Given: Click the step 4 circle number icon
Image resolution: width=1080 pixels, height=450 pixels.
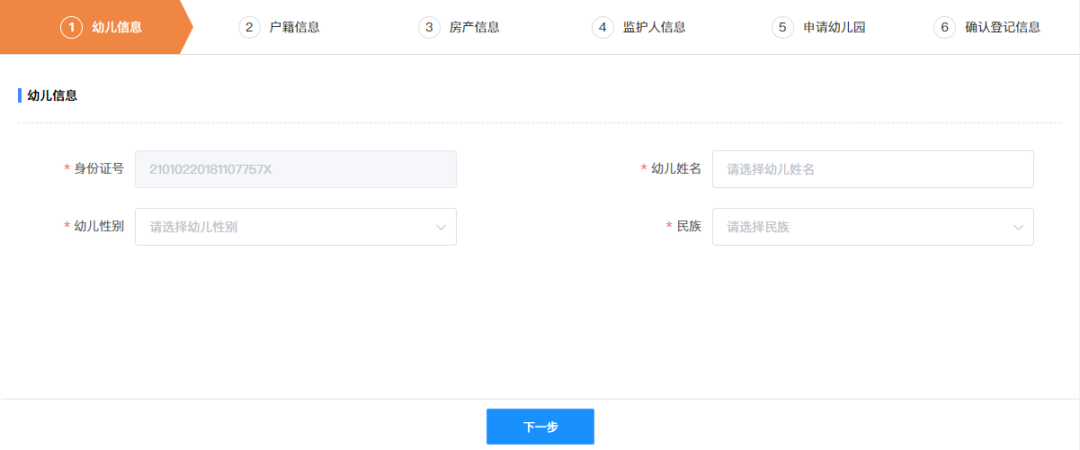Looking at the screenshot, I should pyautogui.click(x=602, y=27).
